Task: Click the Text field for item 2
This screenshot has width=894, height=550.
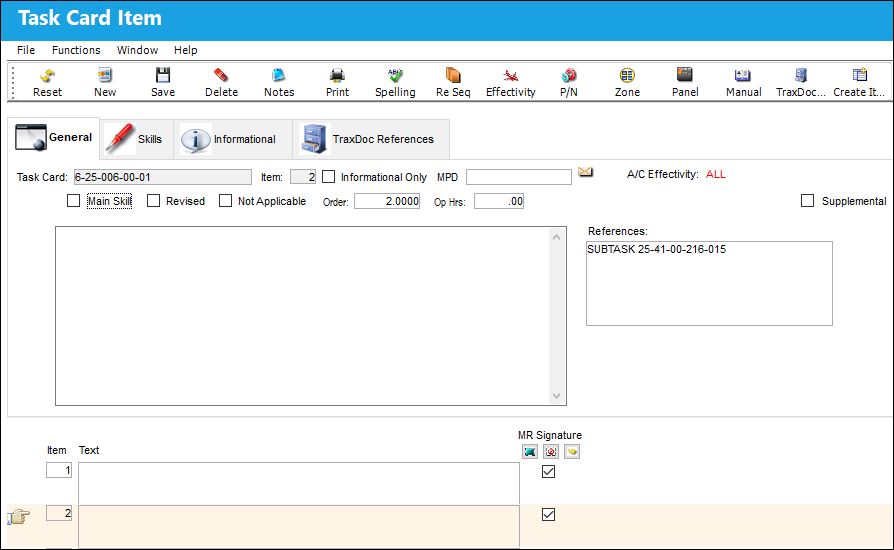Action: coord(299,527)
